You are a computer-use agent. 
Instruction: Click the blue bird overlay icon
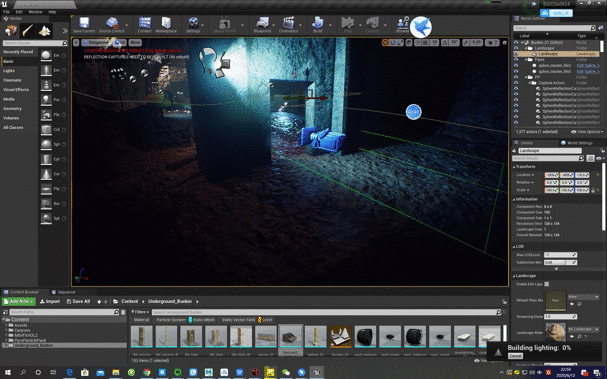(421, 27)
